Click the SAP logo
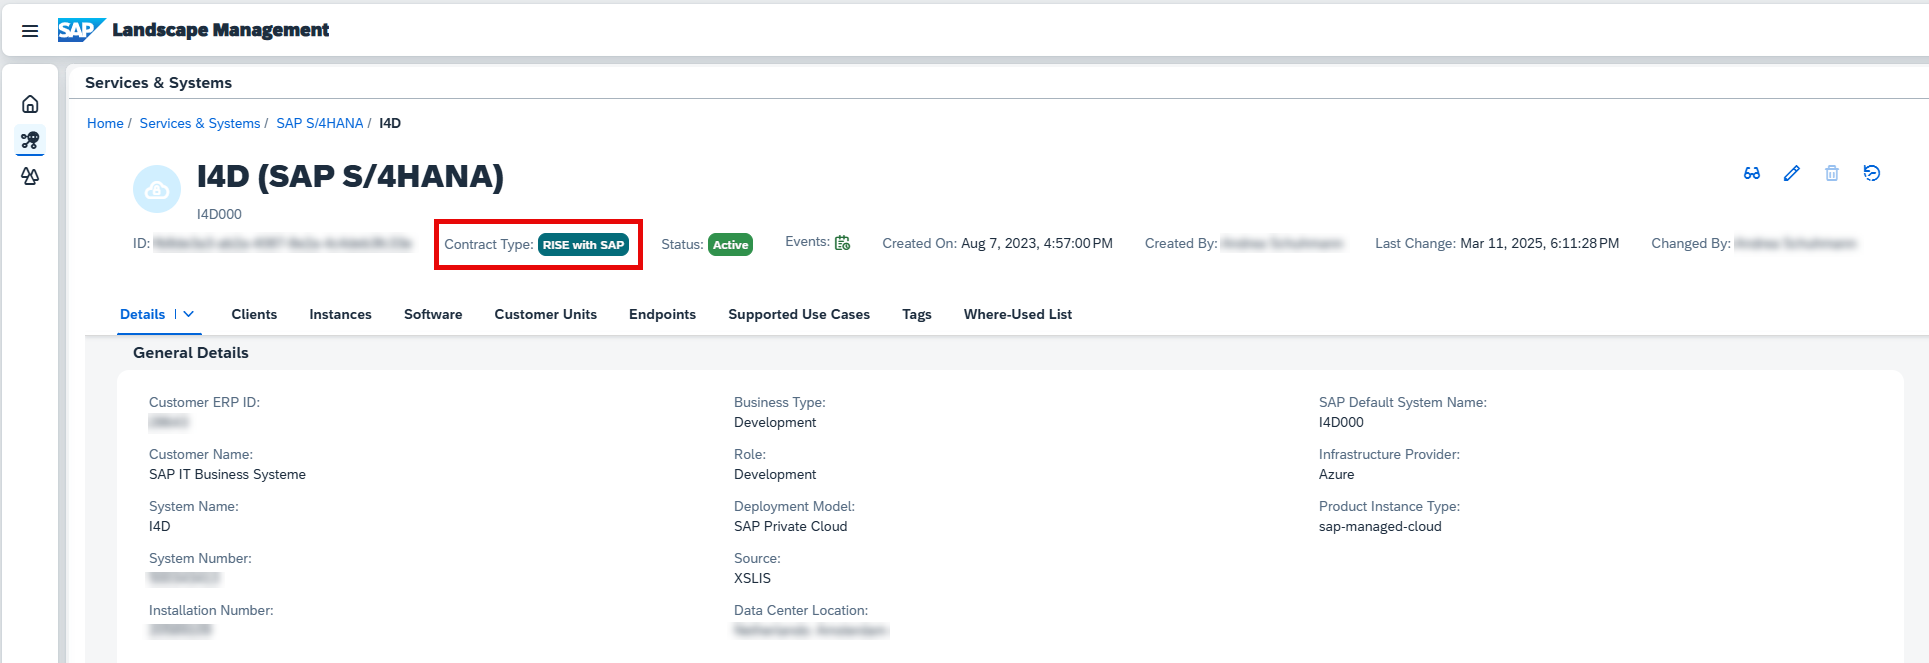This screenshot has width=1929, height=663. click(x=80, y=30)
